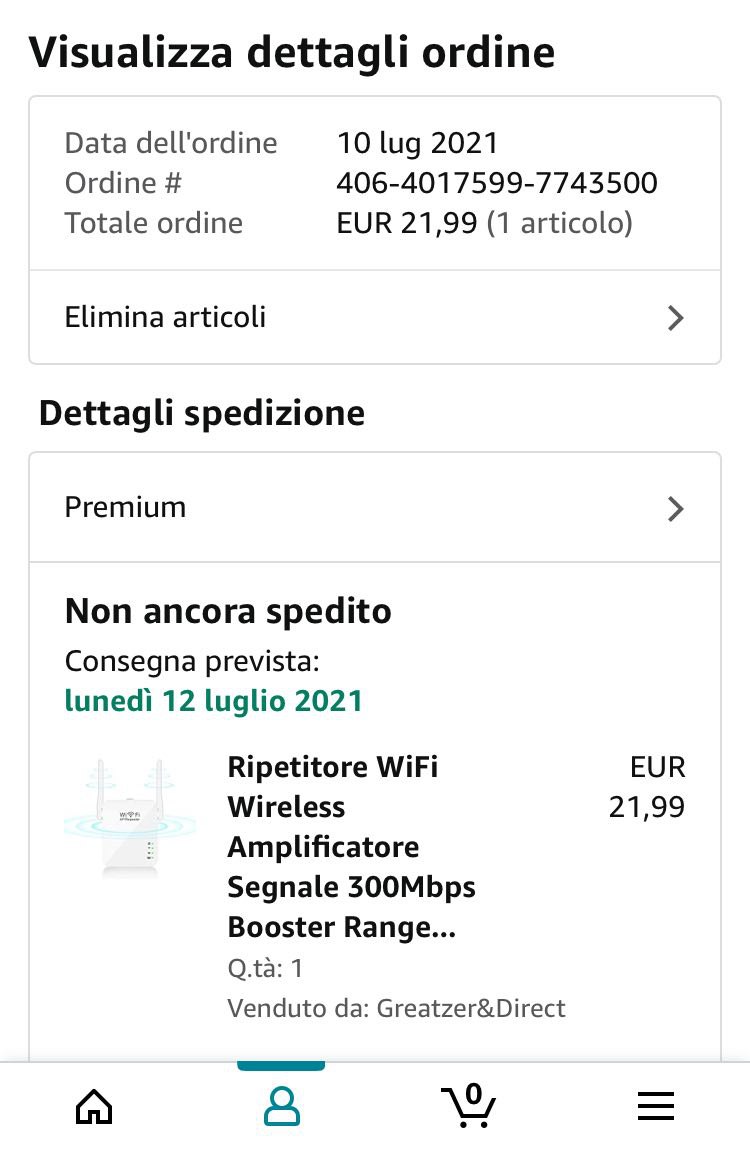The image size is (750, 1173).
Task: Tap the order date 10 lug 2021
Action: (x=417, y=143)
